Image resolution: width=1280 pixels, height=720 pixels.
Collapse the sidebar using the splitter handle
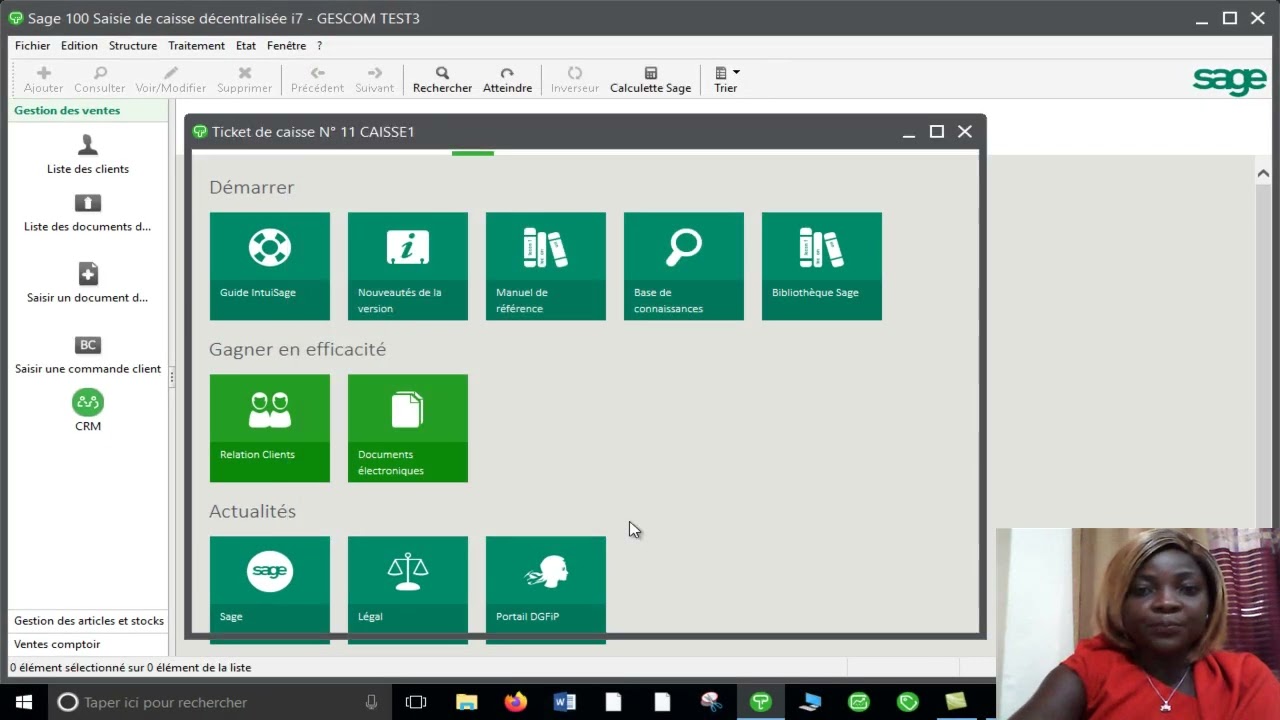[x=171, y=376]
